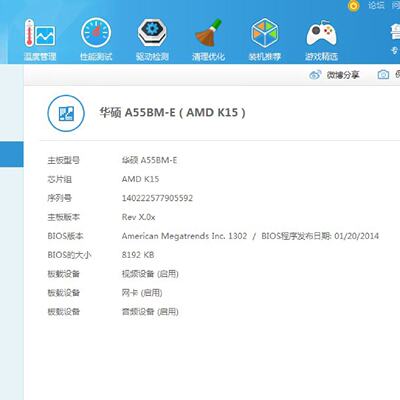400x400 pixels.
Task: Select the highlighted blue sidebar item
Action: click(x=12, y=154)
